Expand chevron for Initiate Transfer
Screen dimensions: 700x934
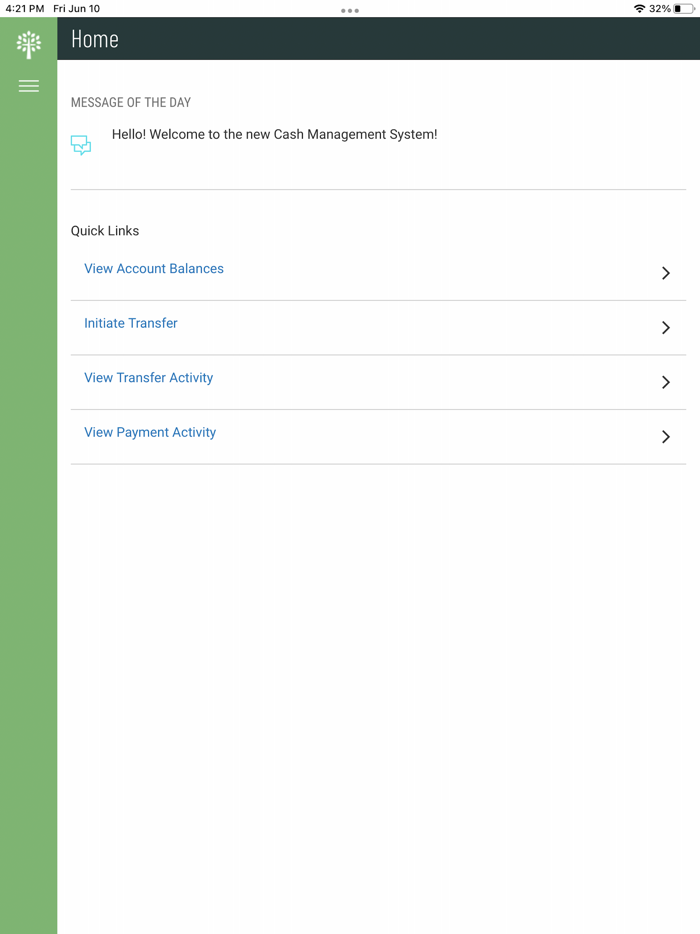pos(666,328)
